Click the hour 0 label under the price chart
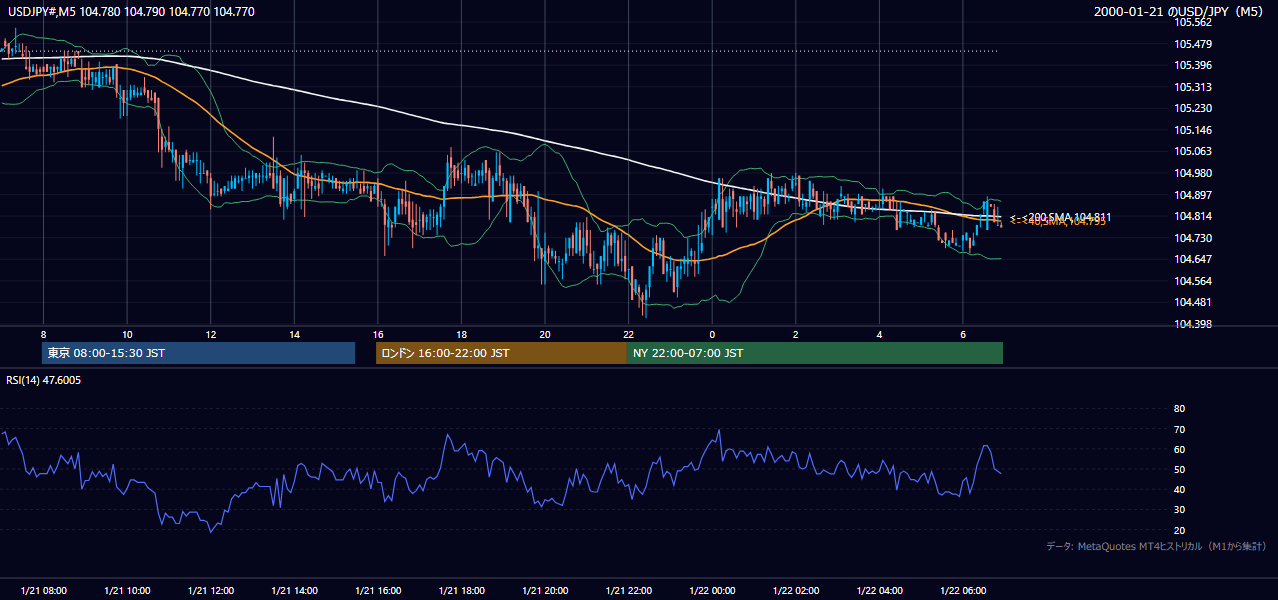1278x600 pixels. 712,334
